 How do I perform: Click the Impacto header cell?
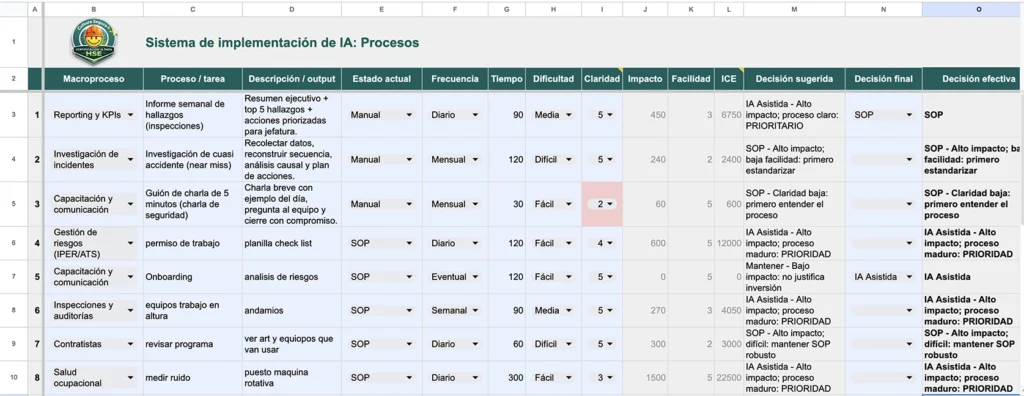(645, 78)
